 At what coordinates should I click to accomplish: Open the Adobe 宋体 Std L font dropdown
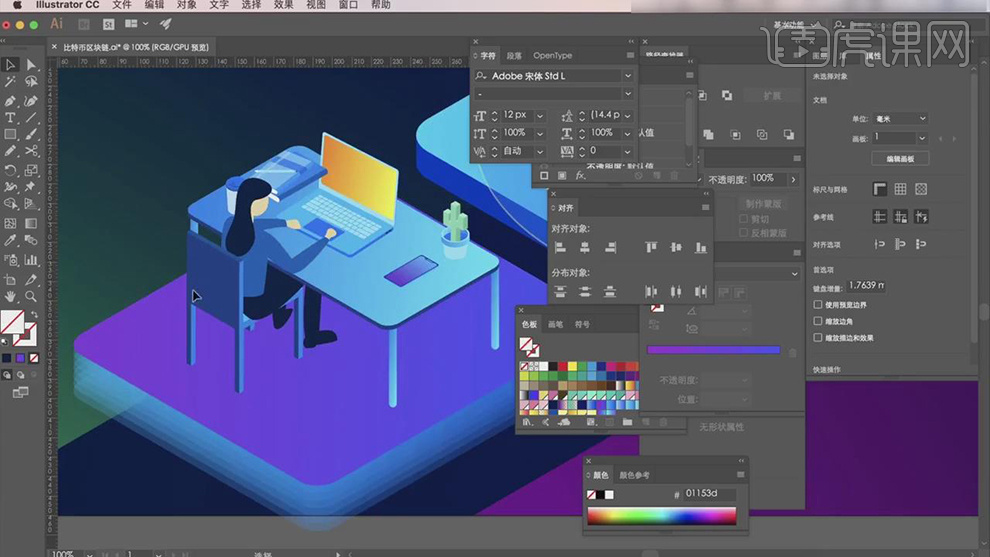(628, 76)
